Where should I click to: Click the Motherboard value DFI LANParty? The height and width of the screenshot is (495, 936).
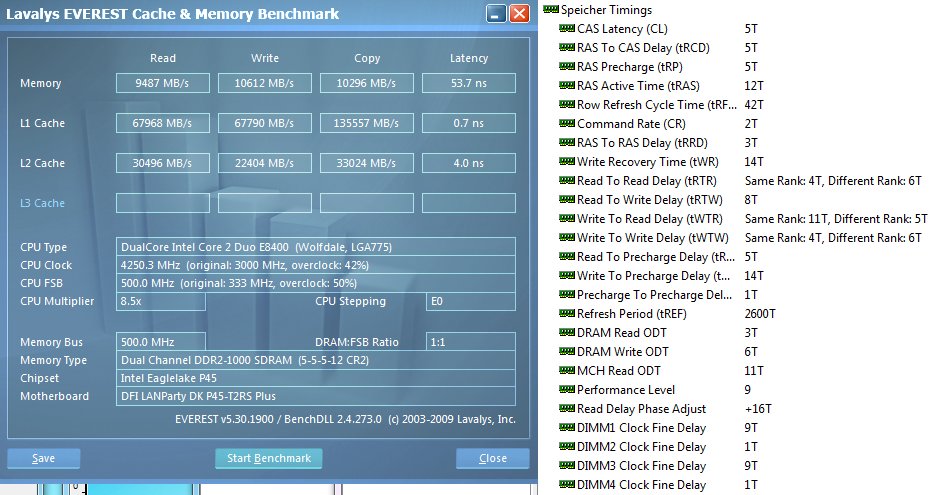coord(316,396)
